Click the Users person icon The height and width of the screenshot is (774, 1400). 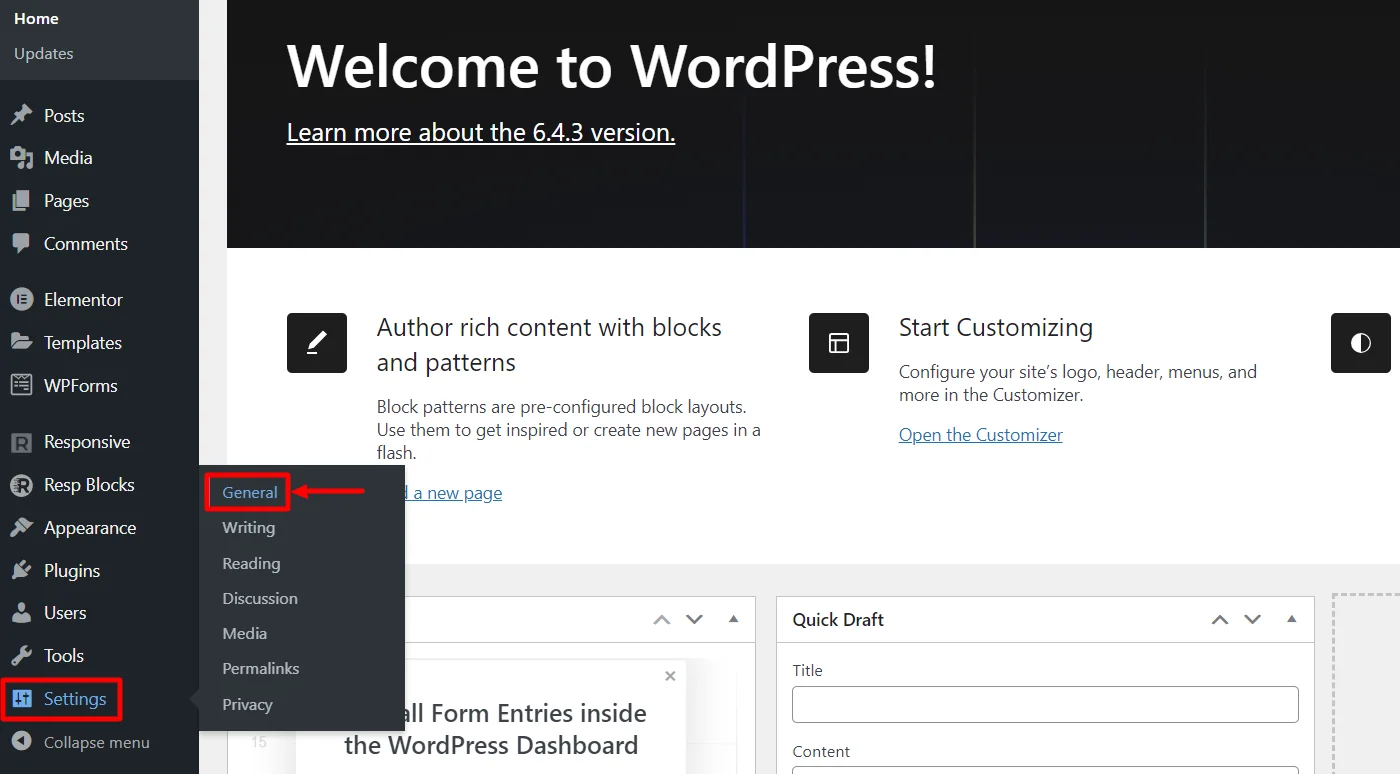point(22,613)
